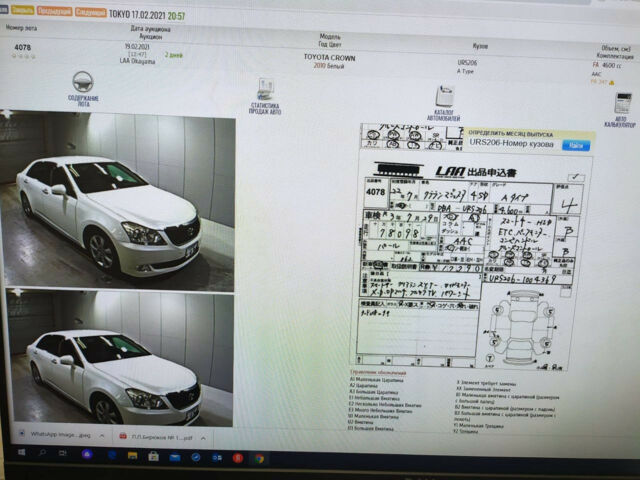Screen dimensions: 640x480
Task: Open the red Yandex icon on the taskbar
Action: 238,458
